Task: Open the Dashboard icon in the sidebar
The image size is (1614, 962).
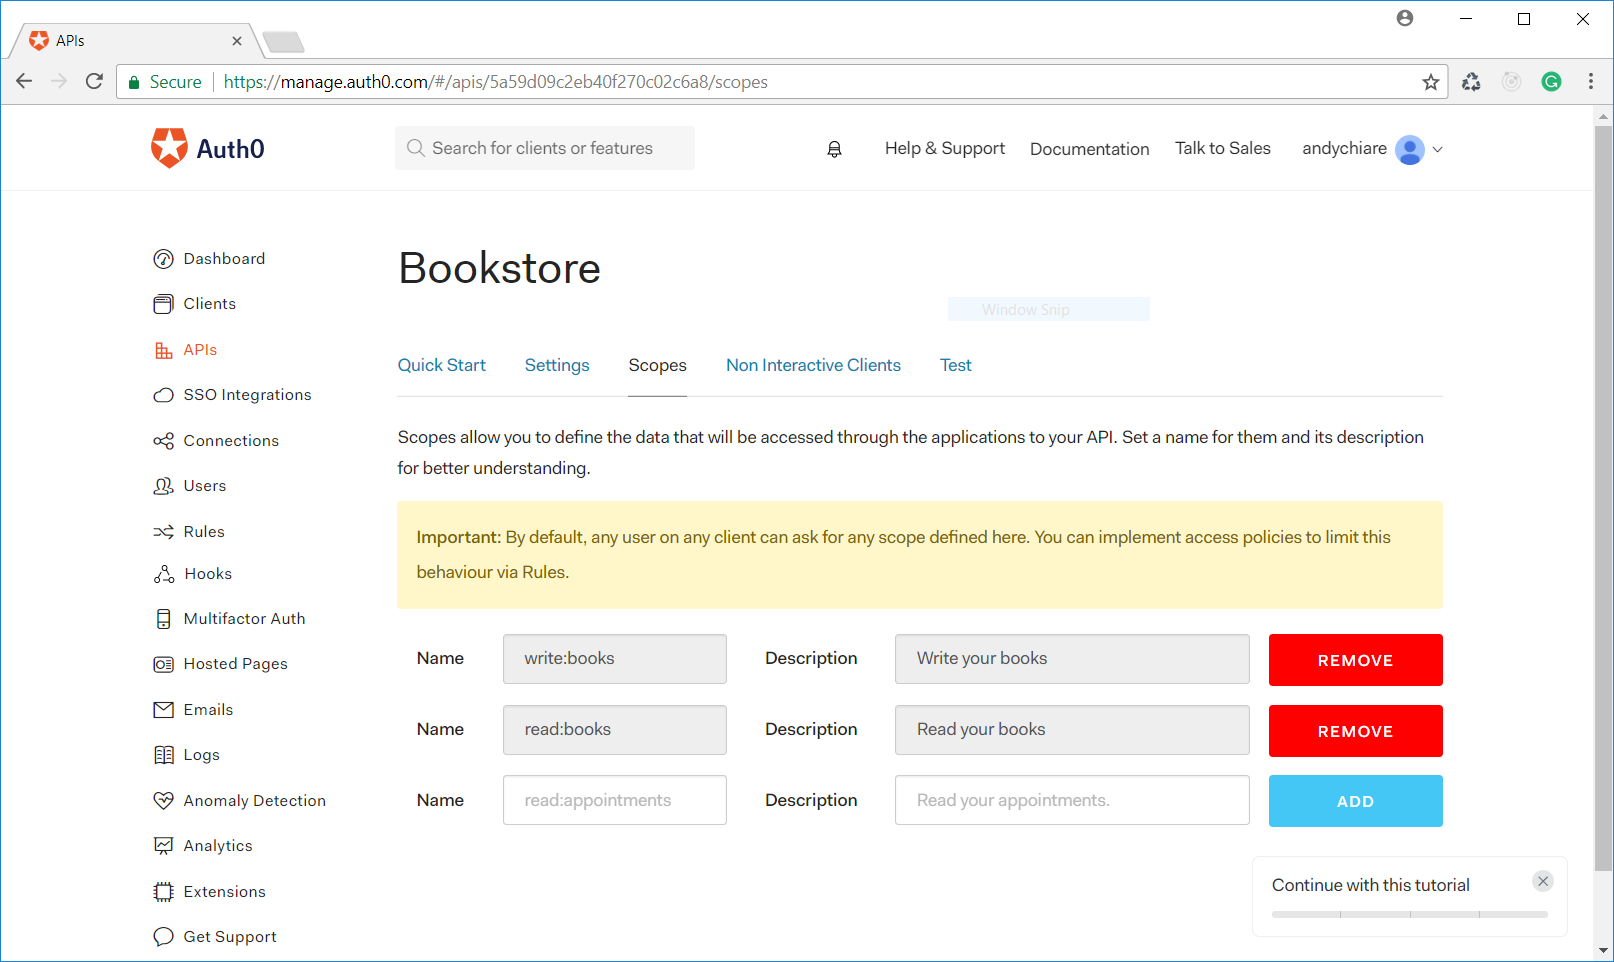Action: coord(163,259)
